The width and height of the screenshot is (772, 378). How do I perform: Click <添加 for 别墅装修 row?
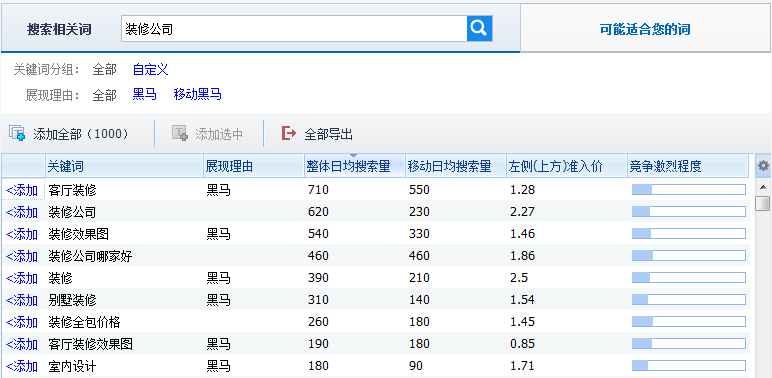(x=22, y=300)
